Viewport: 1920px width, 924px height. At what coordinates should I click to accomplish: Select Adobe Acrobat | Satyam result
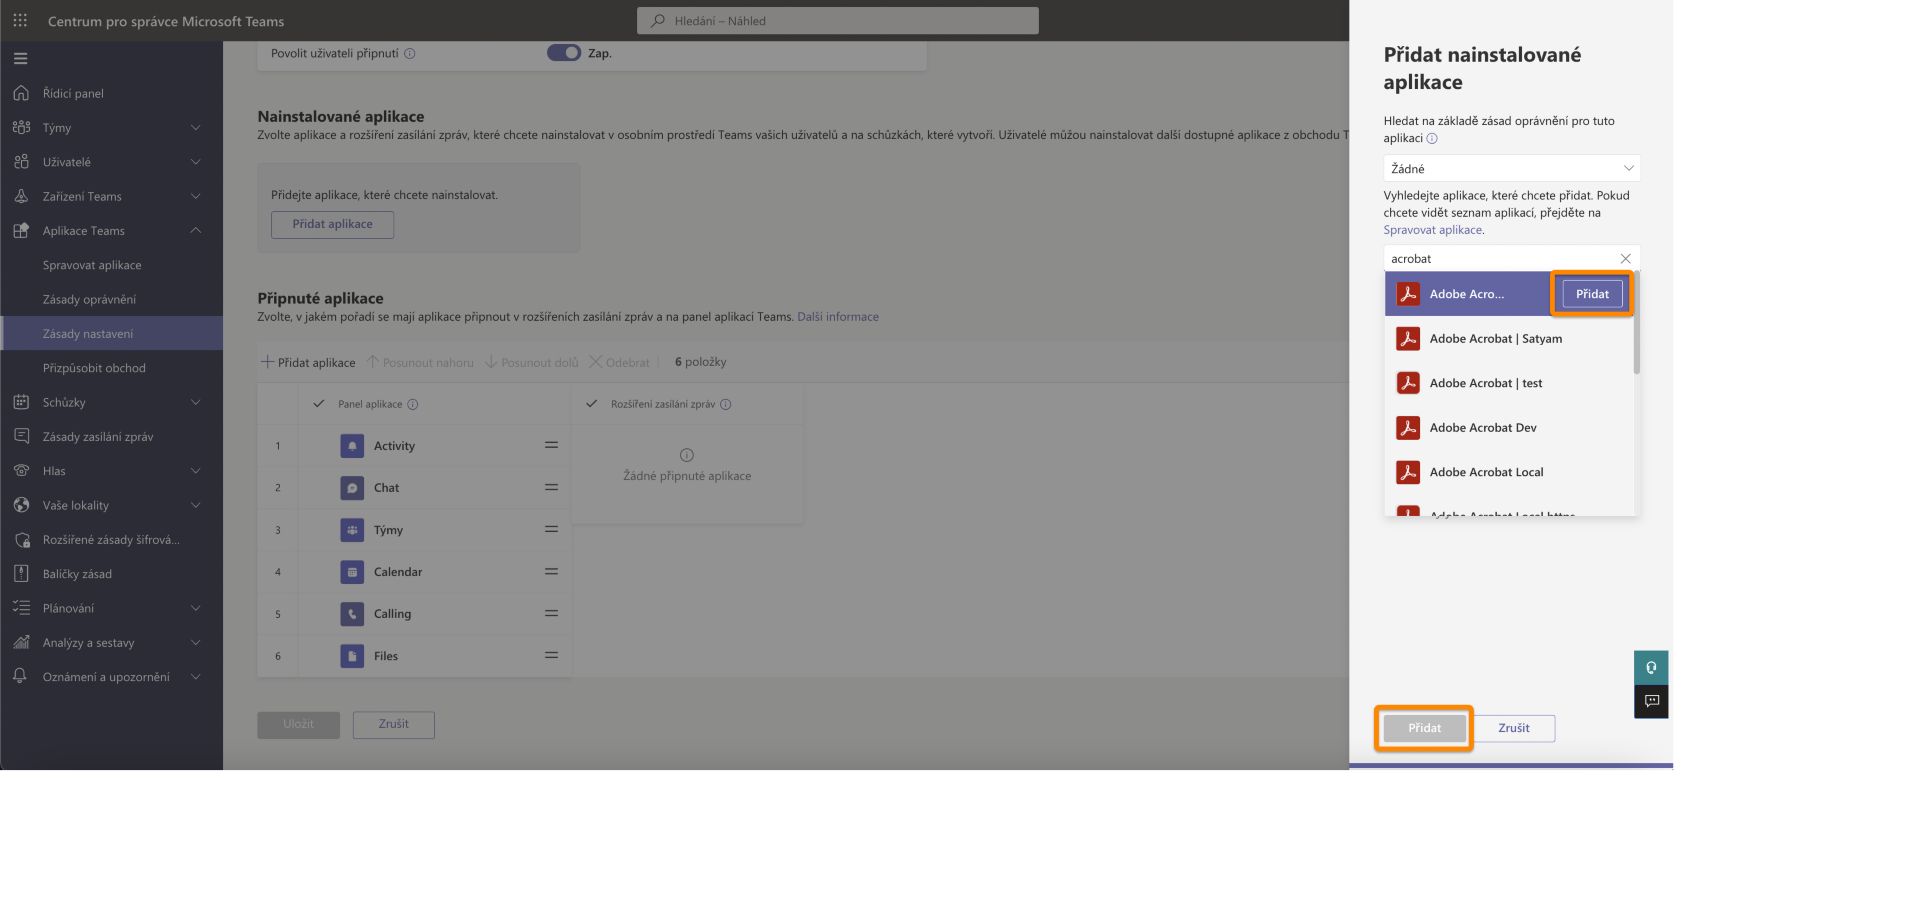pyautogui.click(x=1509, y=338)
